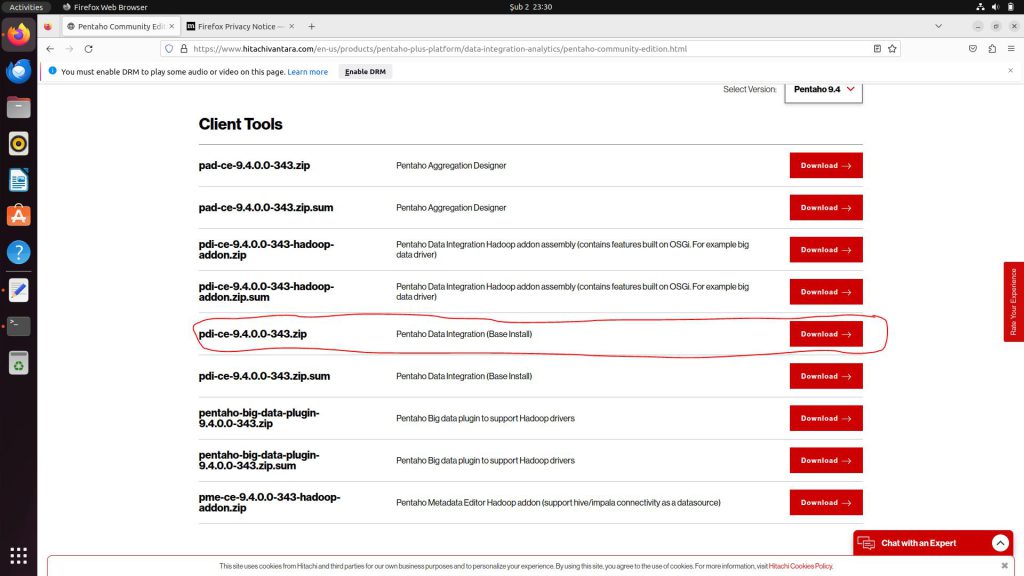
Task: Download pad-ce-9.4.0.0-343.zip
Action: (825, 165)
